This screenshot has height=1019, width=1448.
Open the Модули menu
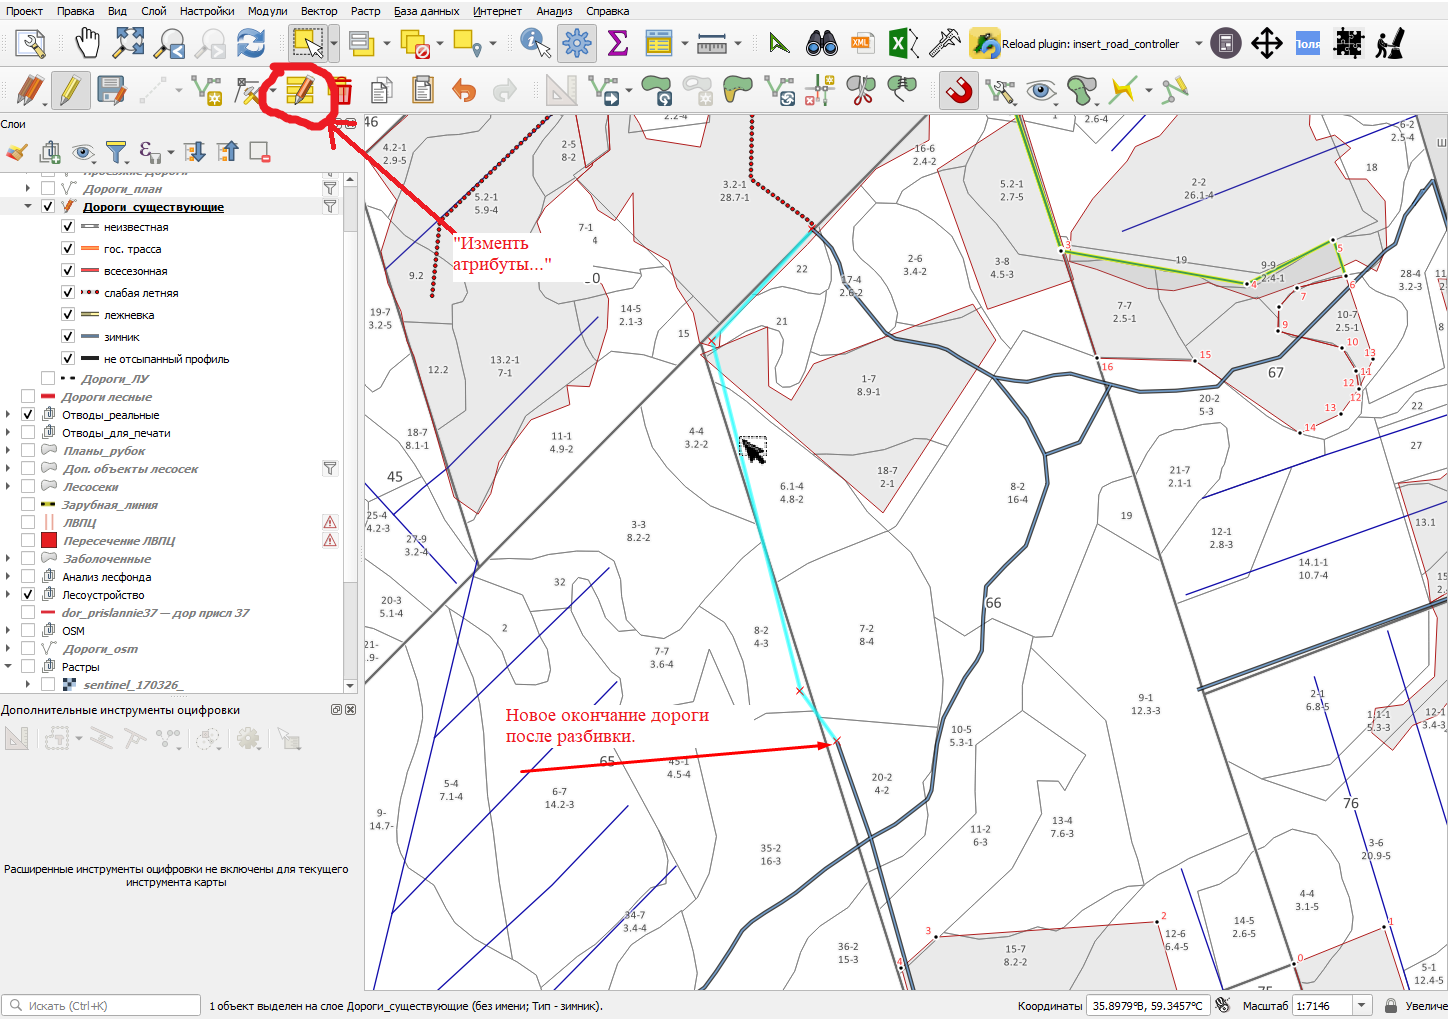pos(267,11)
